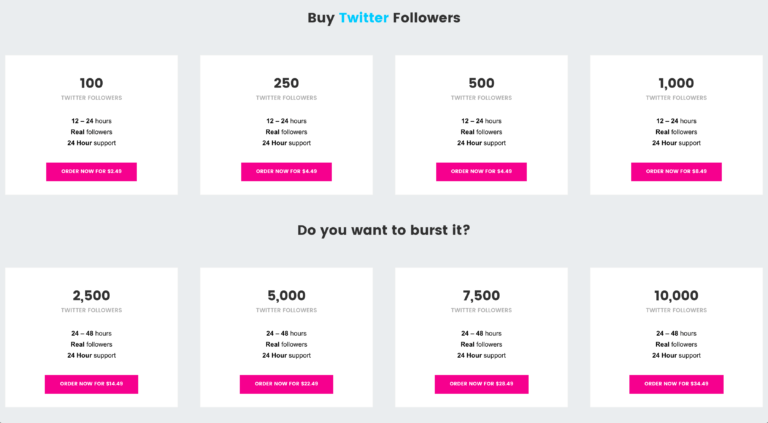Order the 500 Twitter followers package
Image resolution: width=768 pixels, height=423 pixels.
[481, 172]
